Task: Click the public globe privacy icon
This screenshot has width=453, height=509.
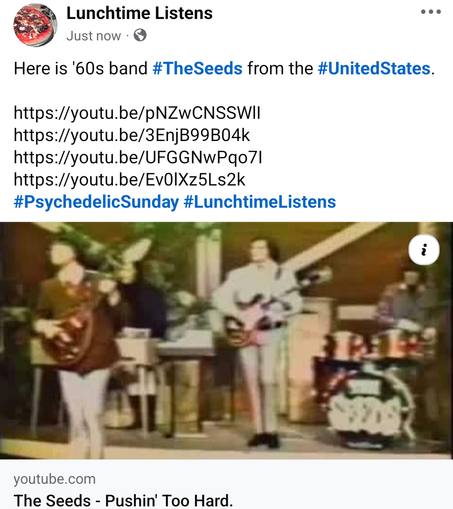Action: pyautogui.click(x=140, y=35)
